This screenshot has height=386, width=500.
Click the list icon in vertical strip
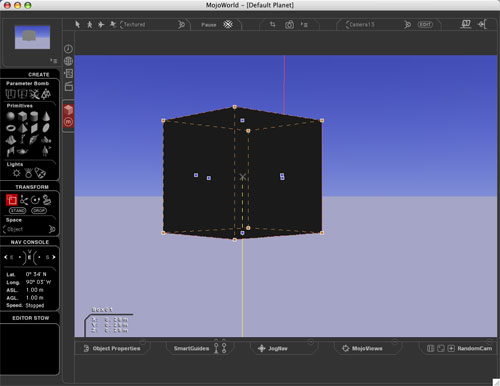click(68, 73)
